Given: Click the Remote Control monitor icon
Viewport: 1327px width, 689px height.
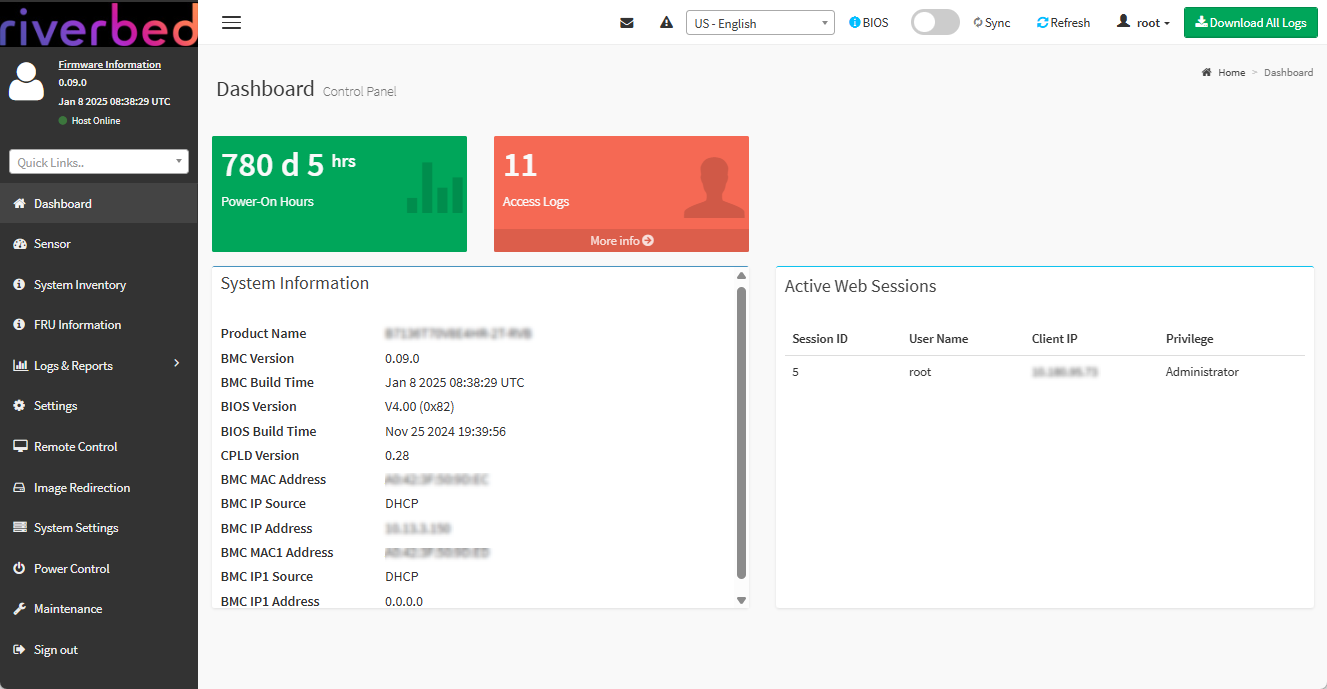Looking at the screenshot, I should pos(19,447).
